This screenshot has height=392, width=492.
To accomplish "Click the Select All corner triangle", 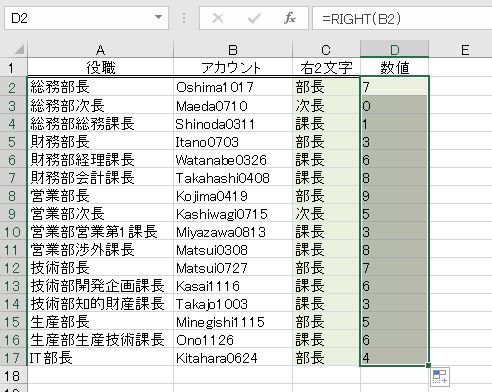I will pyautogui.click(x=19, y=50).
